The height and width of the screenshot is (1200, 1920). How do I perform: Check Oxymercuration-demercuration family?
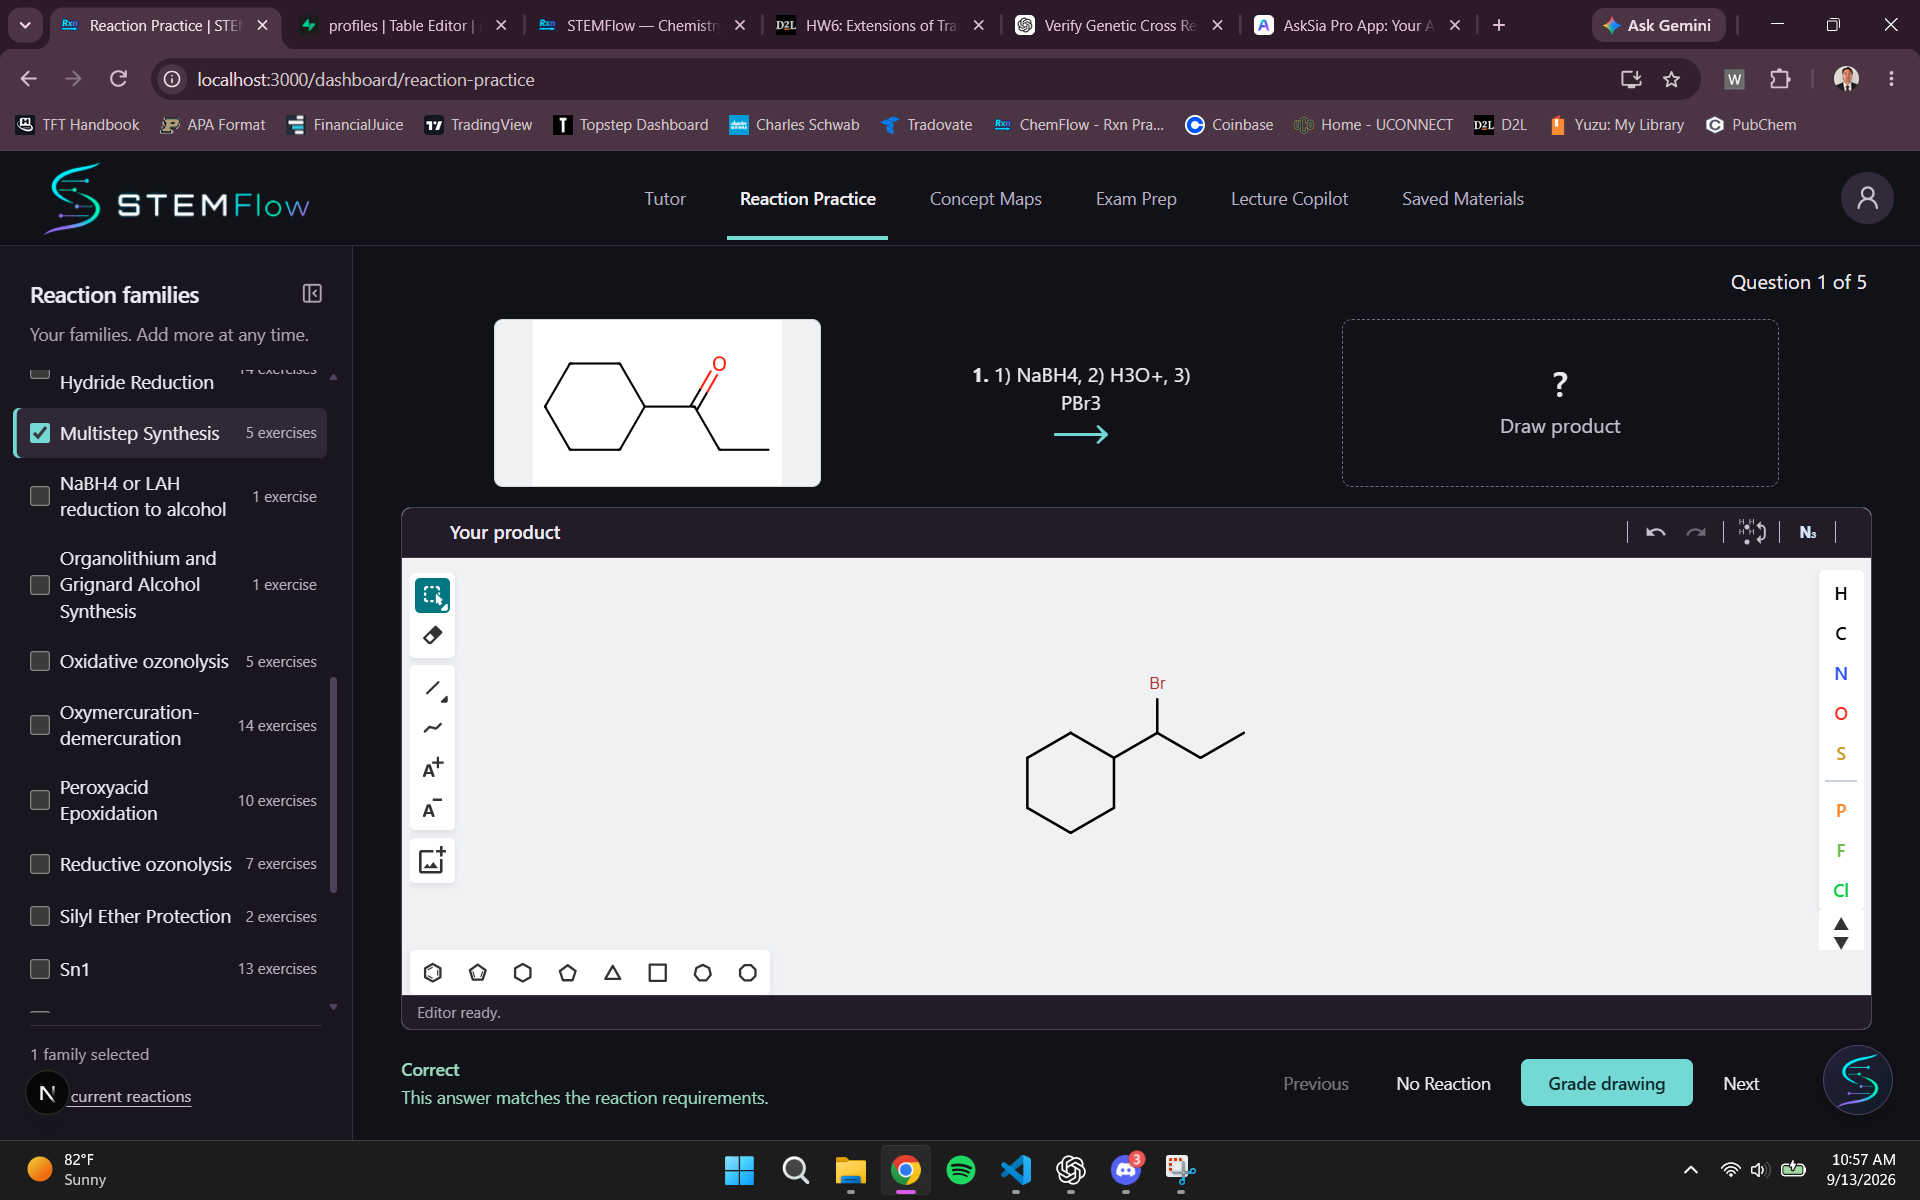pyautogui.click(x=40, y=725)
